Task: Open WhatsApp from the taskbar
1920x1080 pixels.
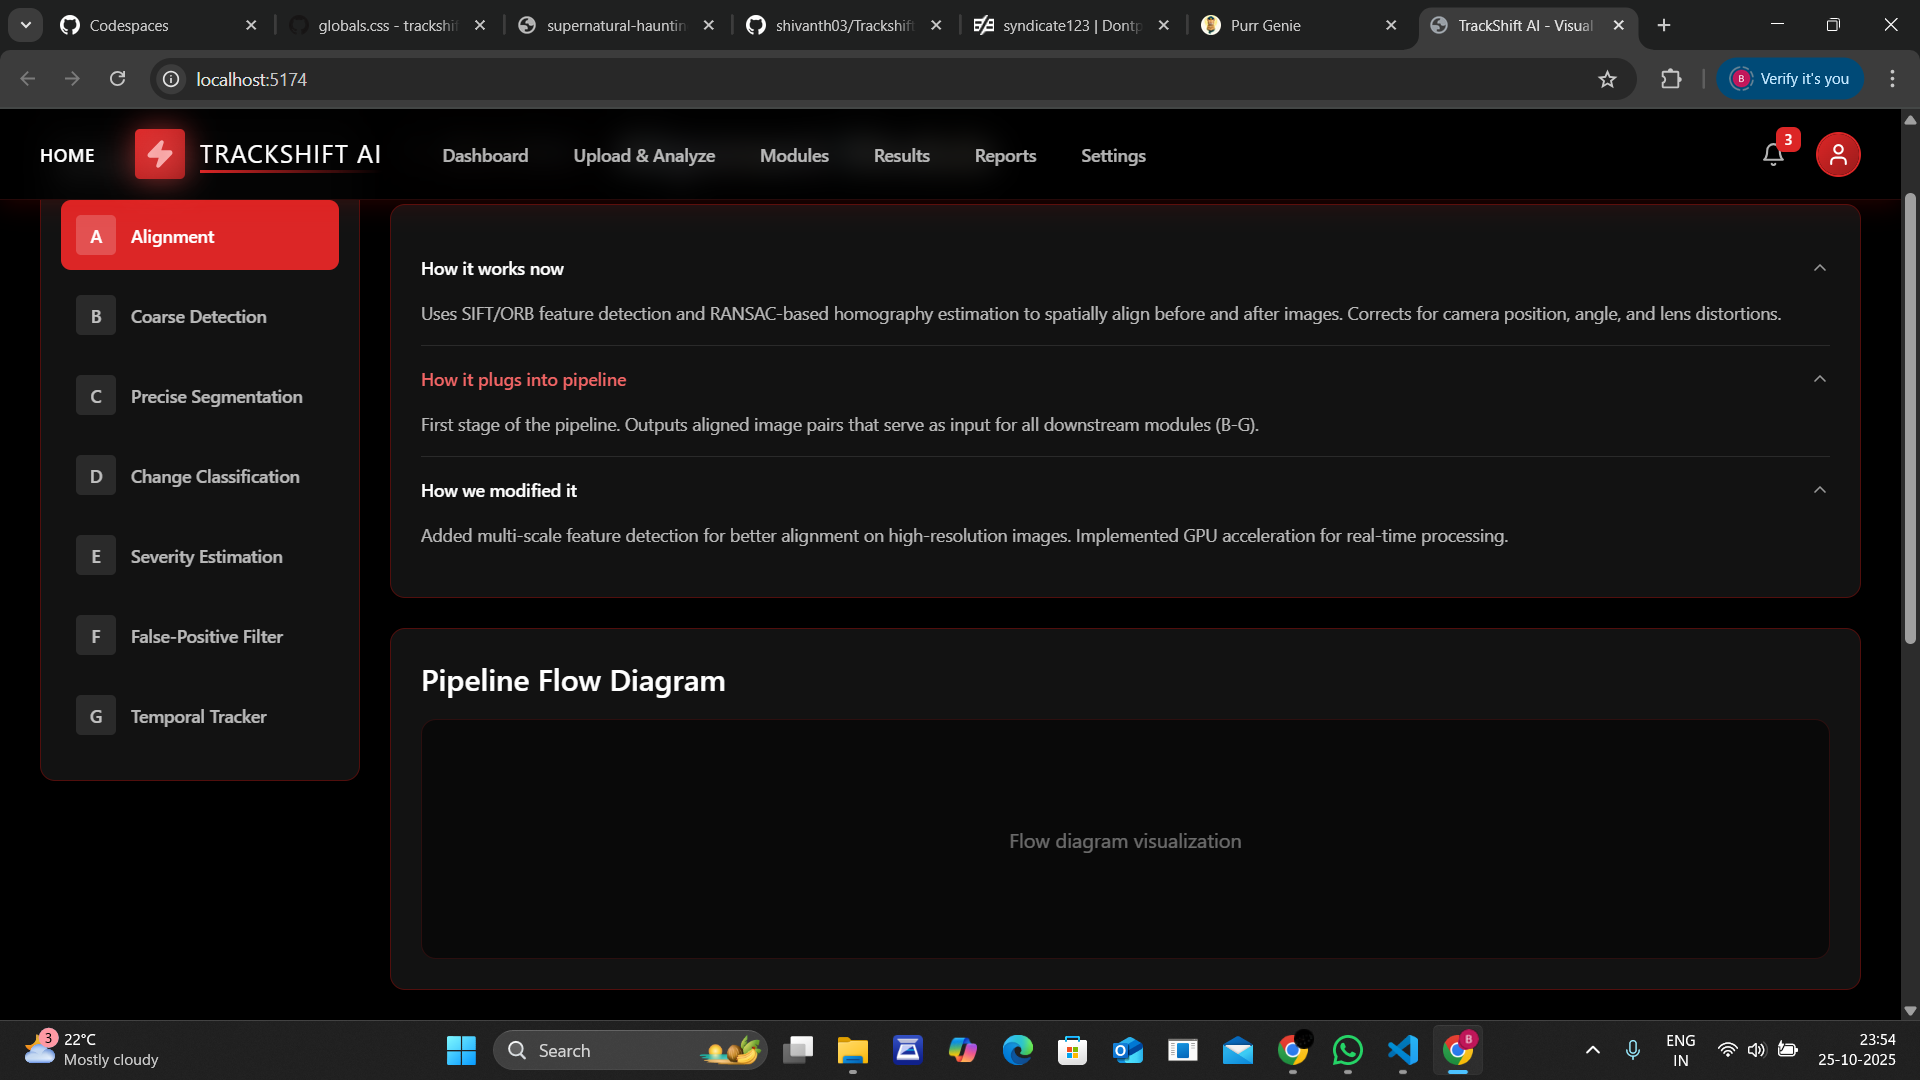Action: click(x=1348, y=1050)
